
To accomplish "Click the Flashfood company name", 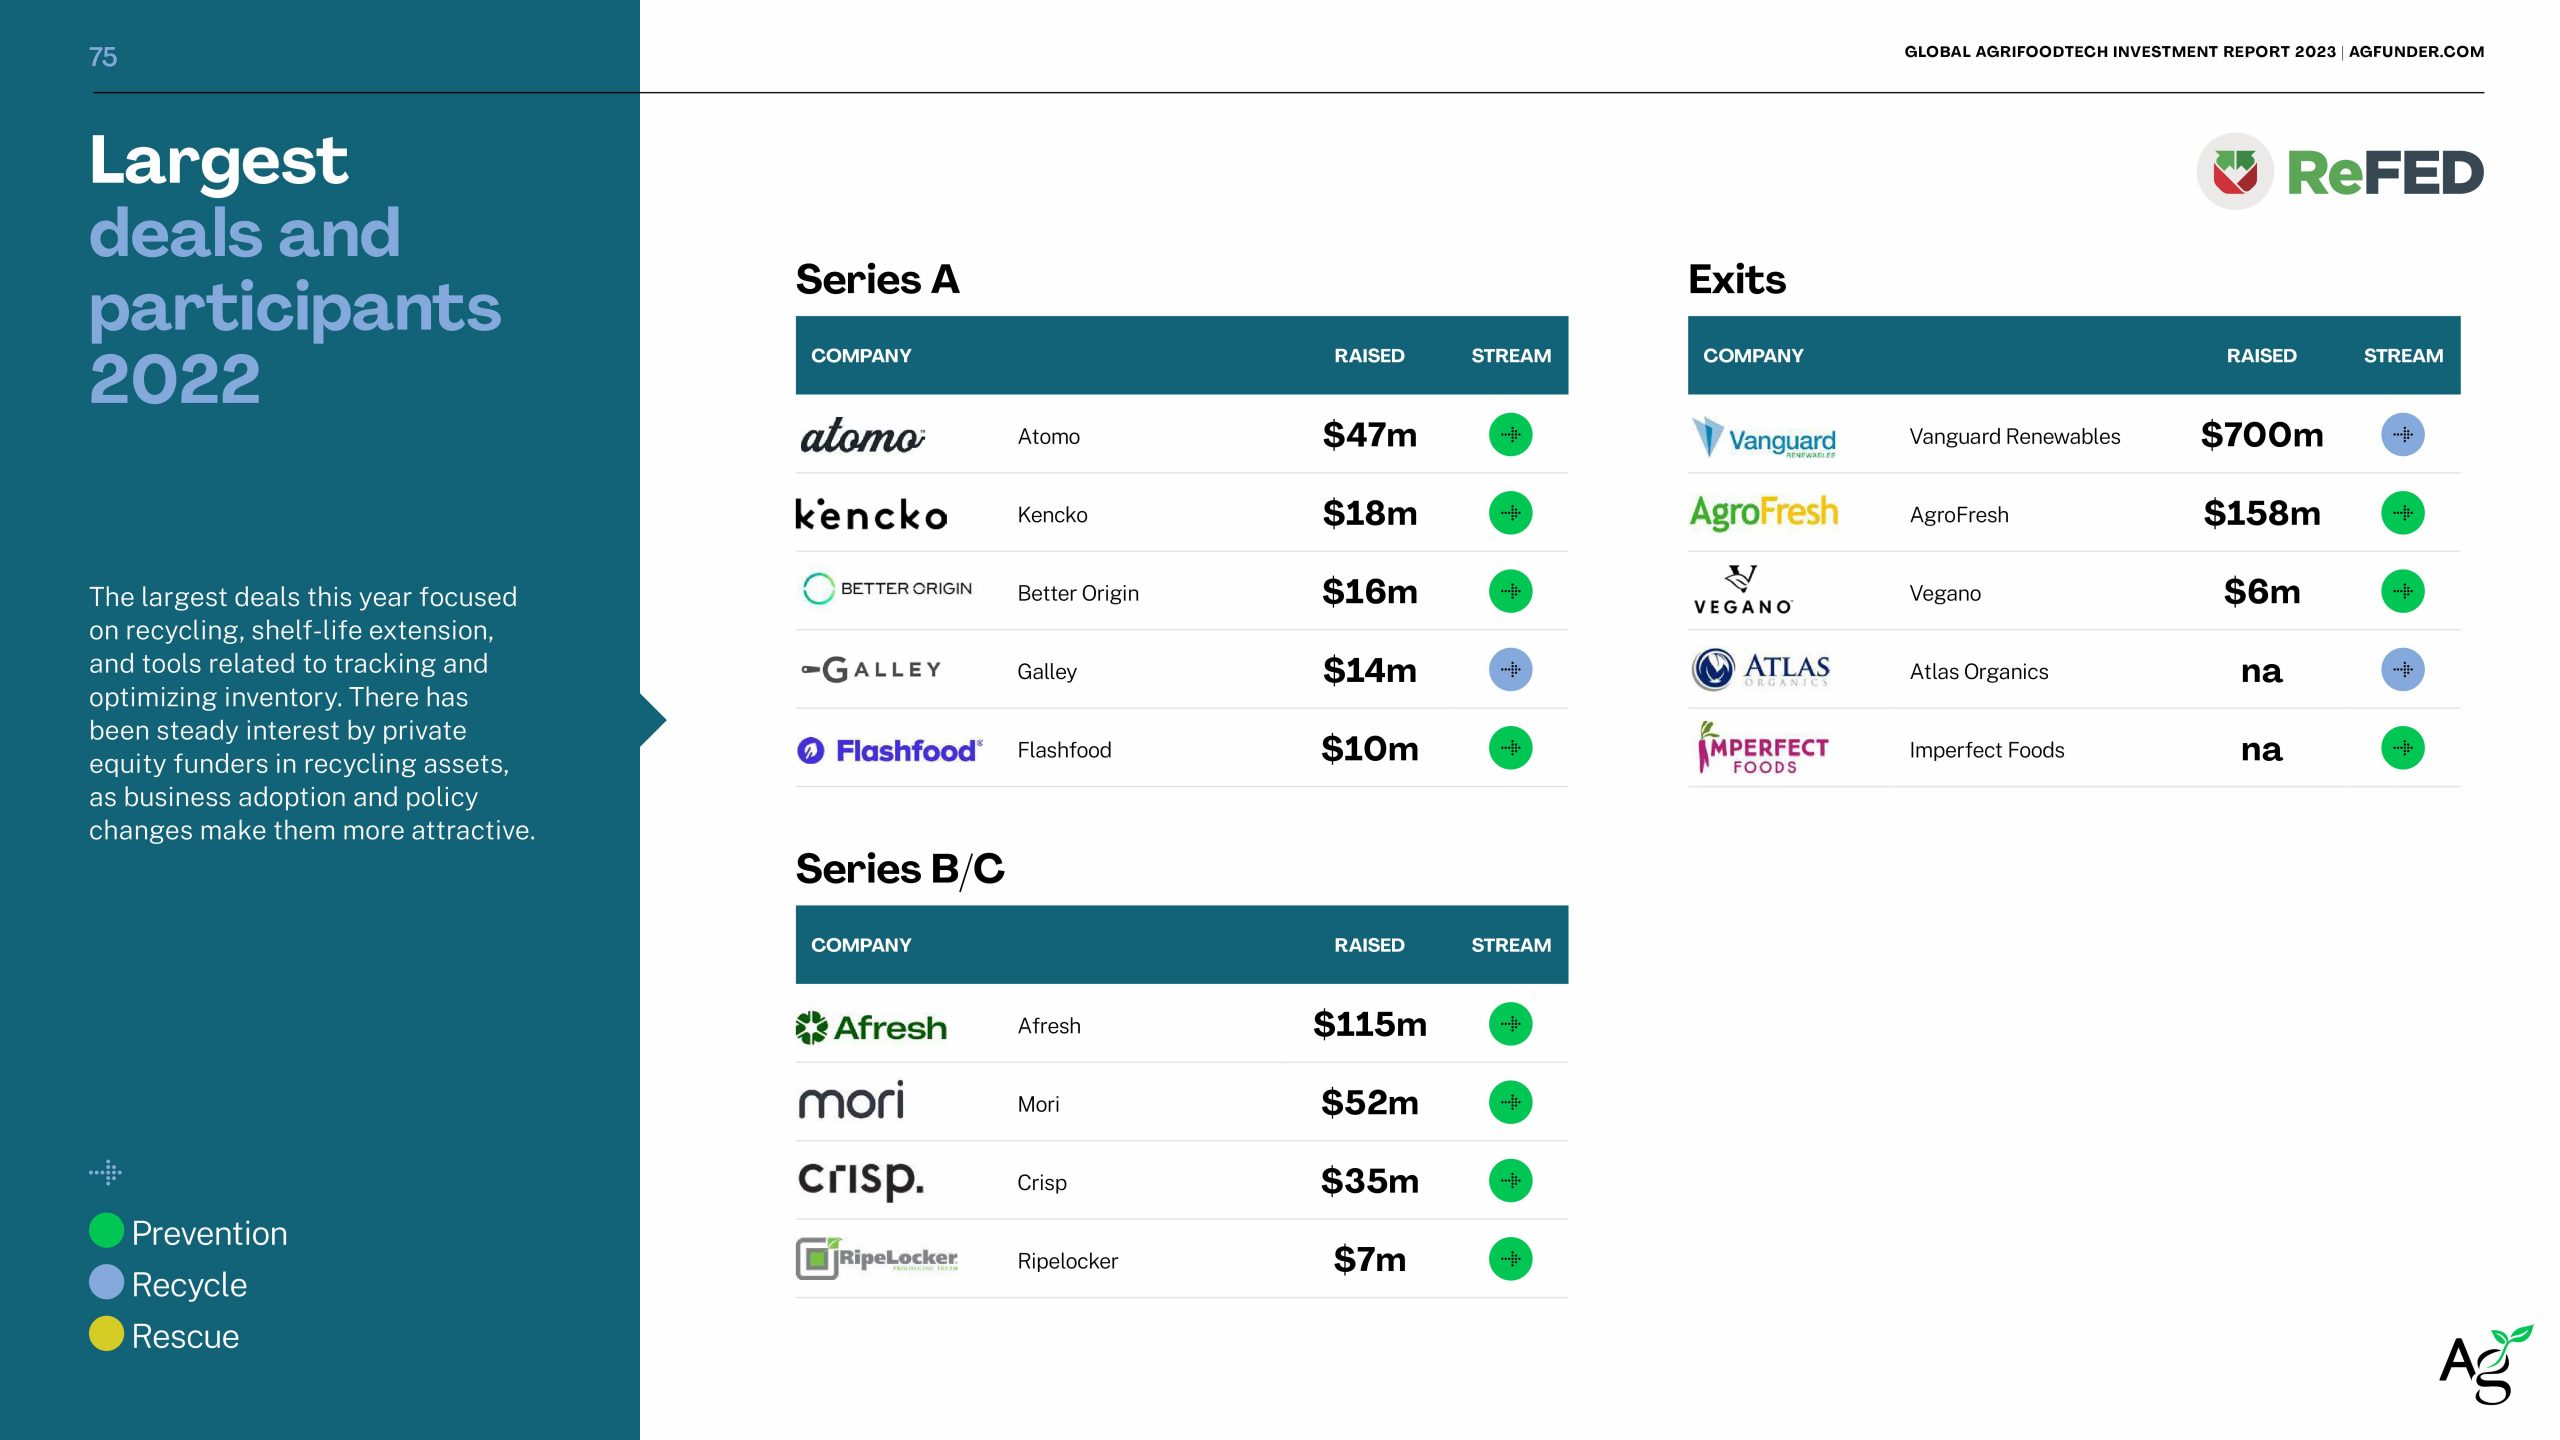I will click(1064, 750).
